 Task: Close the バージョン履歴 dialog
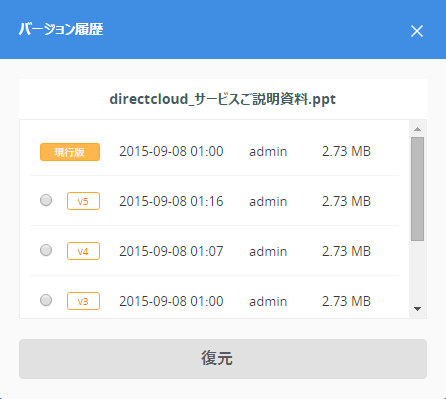point(417,31)
